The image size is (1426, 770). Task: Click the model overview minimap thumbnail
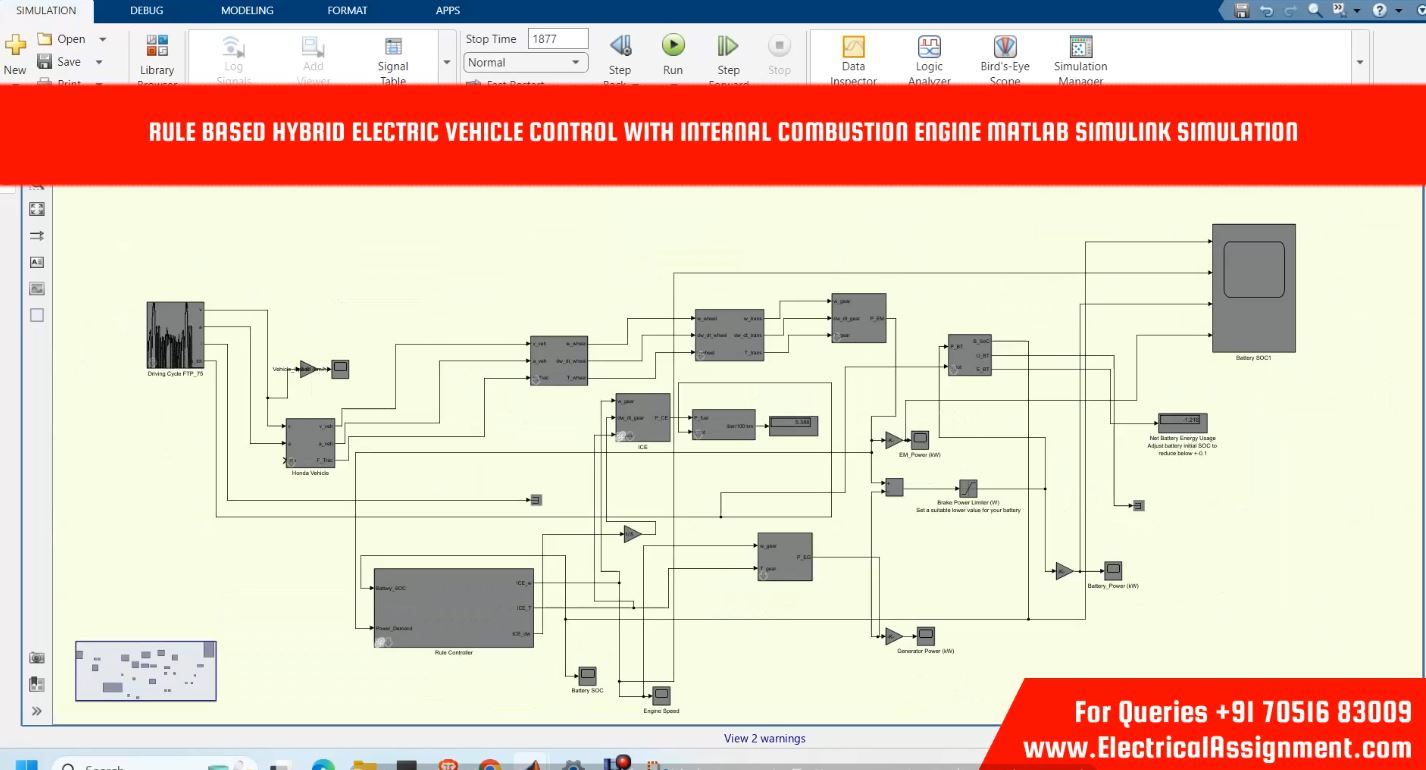(x=146, y=671)
